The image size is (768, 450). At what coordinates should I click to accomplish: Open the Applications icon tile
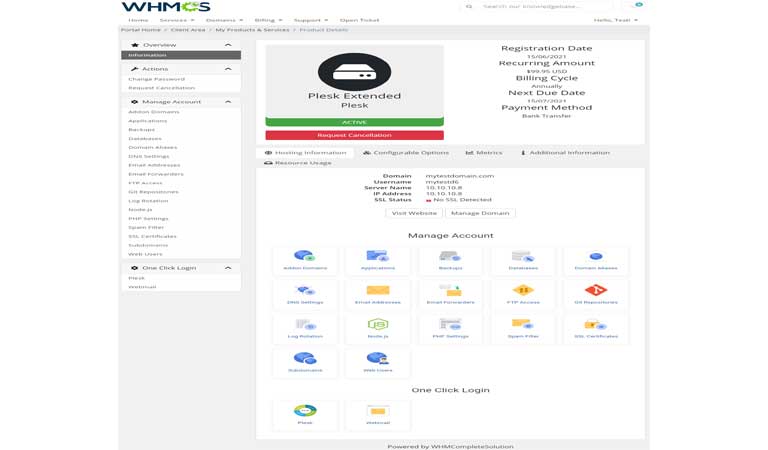[x=378, y=260]
